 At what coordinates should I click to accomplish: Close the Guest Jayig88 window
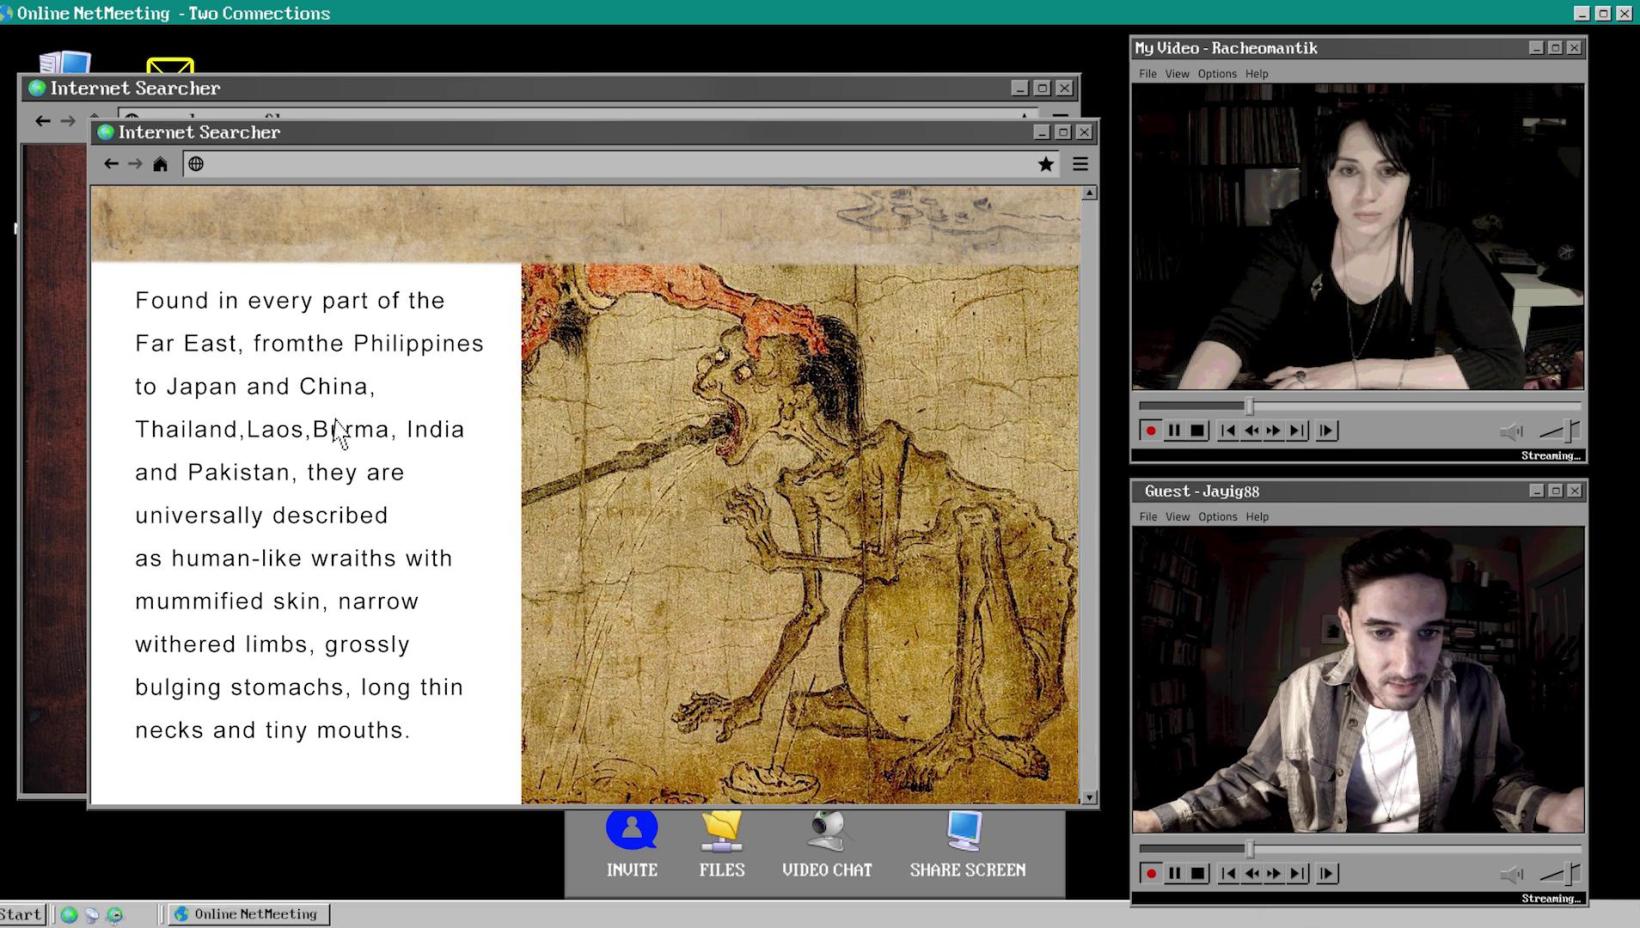coord(1574,490)
